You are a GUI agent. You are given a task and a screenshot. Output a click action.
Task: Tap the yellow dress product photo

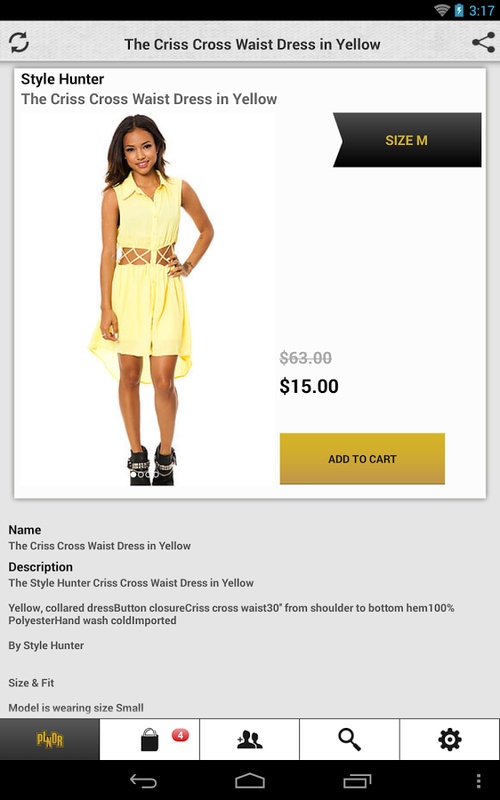(x=148, y=299)
